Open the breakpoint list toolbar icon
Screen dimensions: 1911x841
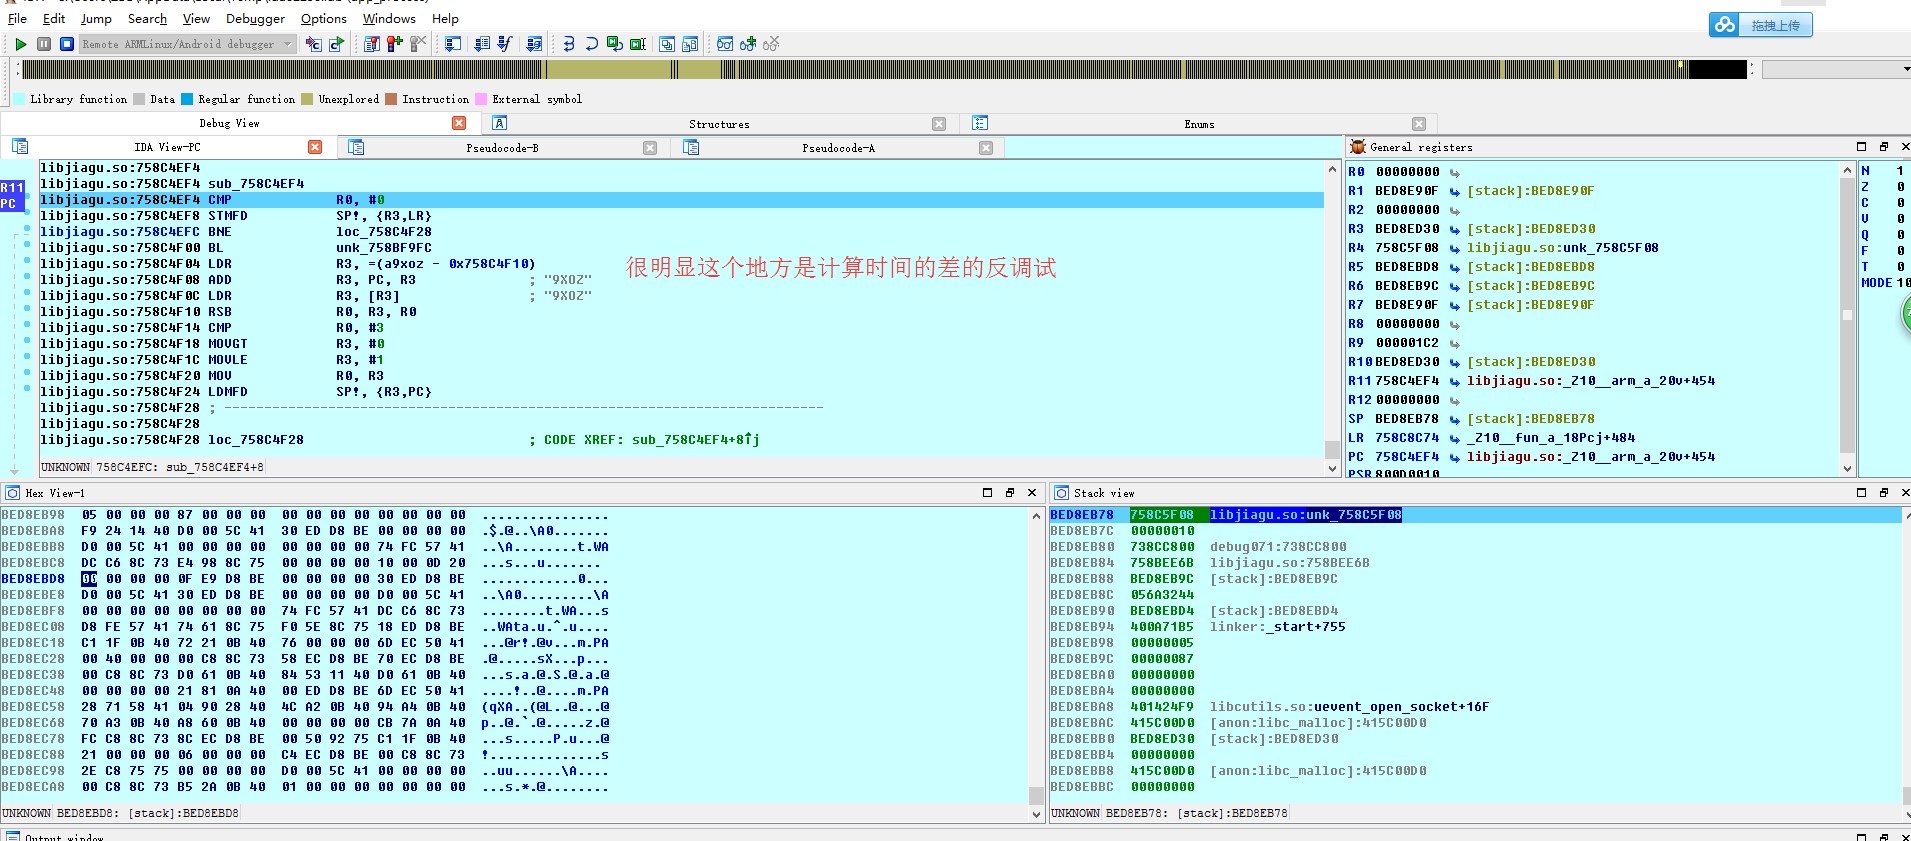point(372,44)
